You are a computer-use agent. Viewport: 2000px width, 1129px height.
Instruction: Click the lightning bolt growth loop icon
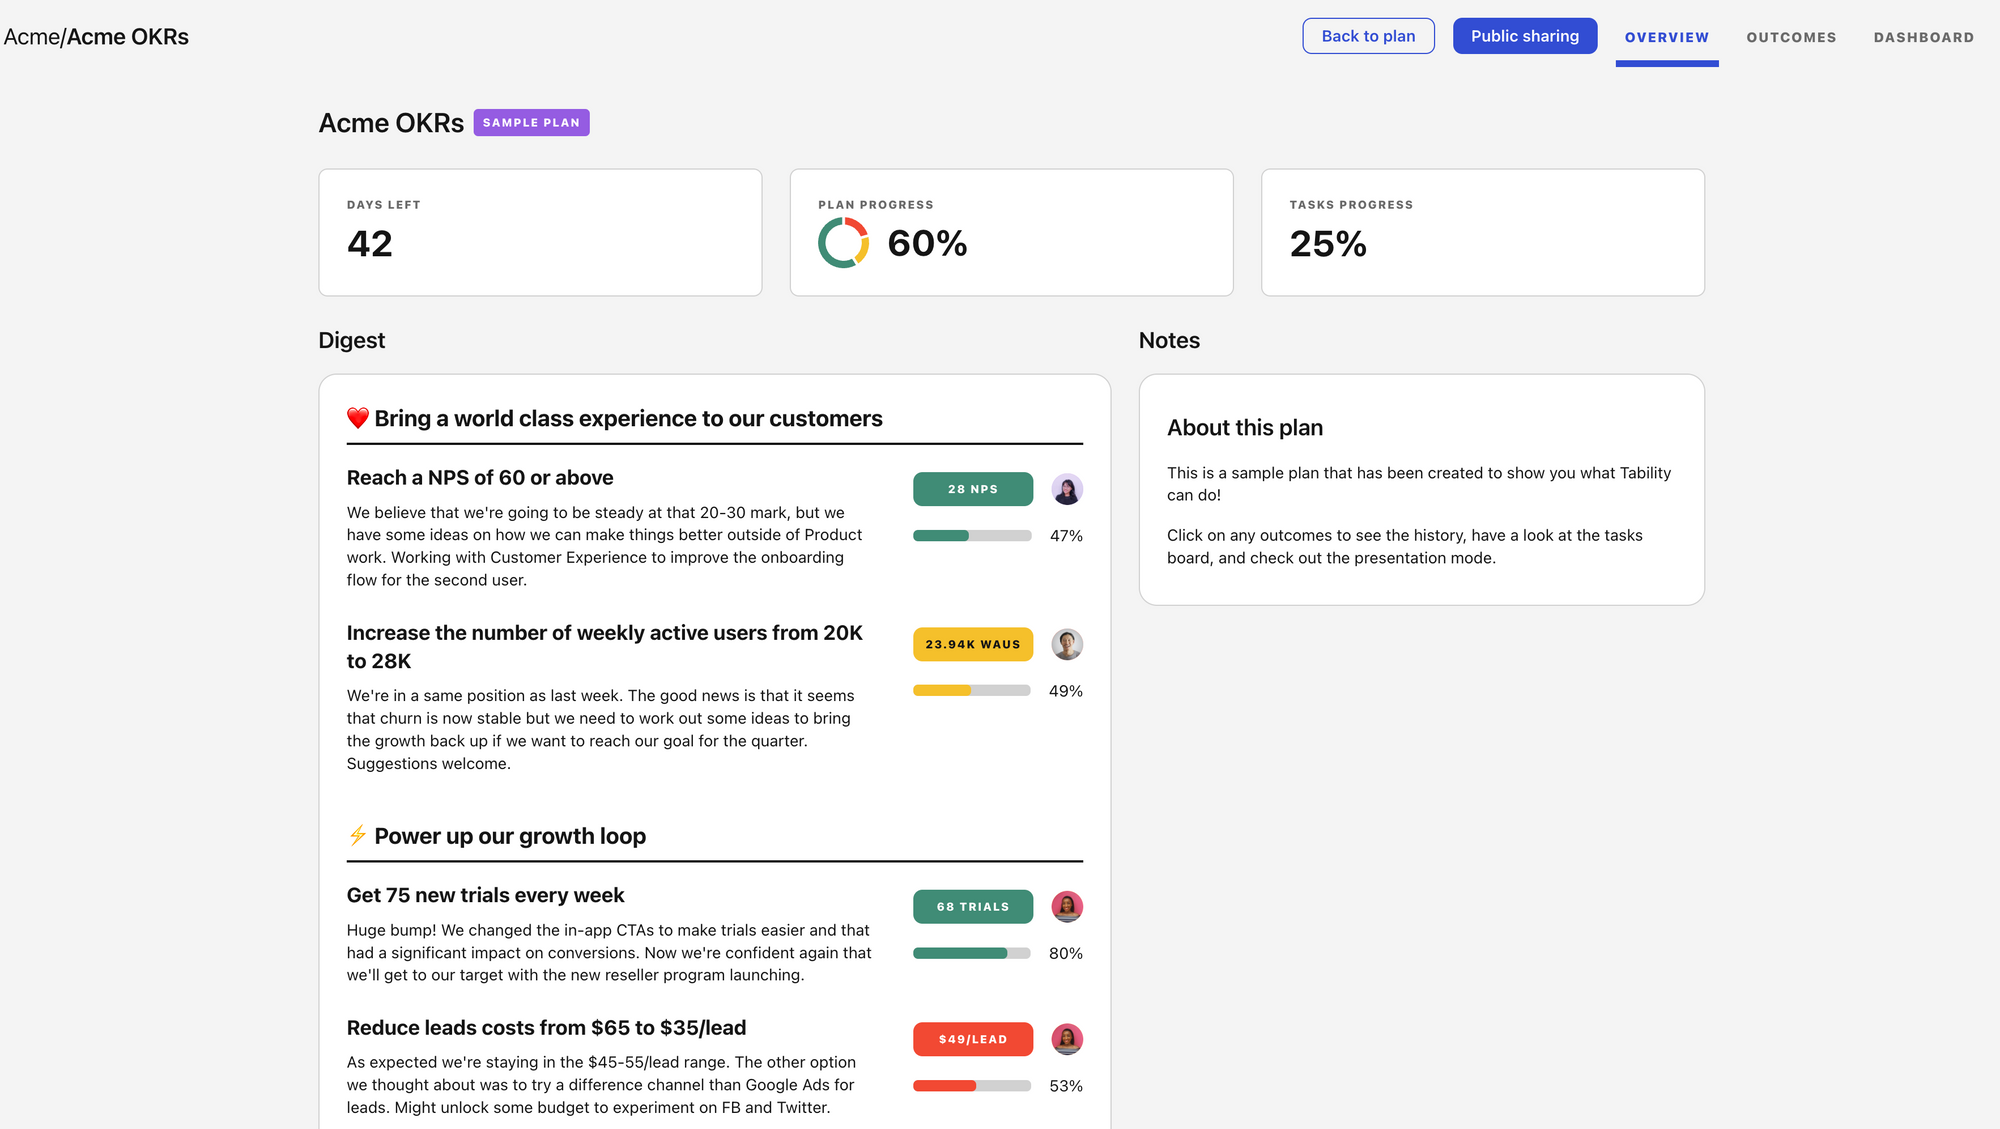(357, 835)
